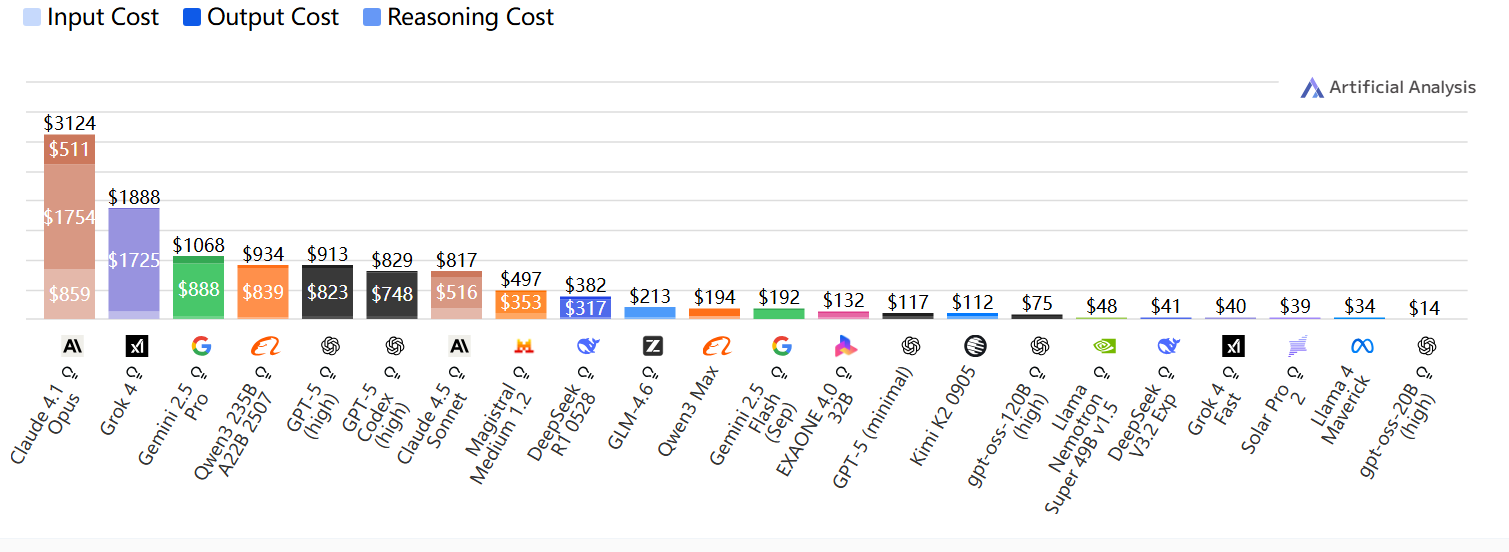1509x552 pixels.
Task: Click the $213 total above the GLM-4.6 bar
Action: point(650,296)
